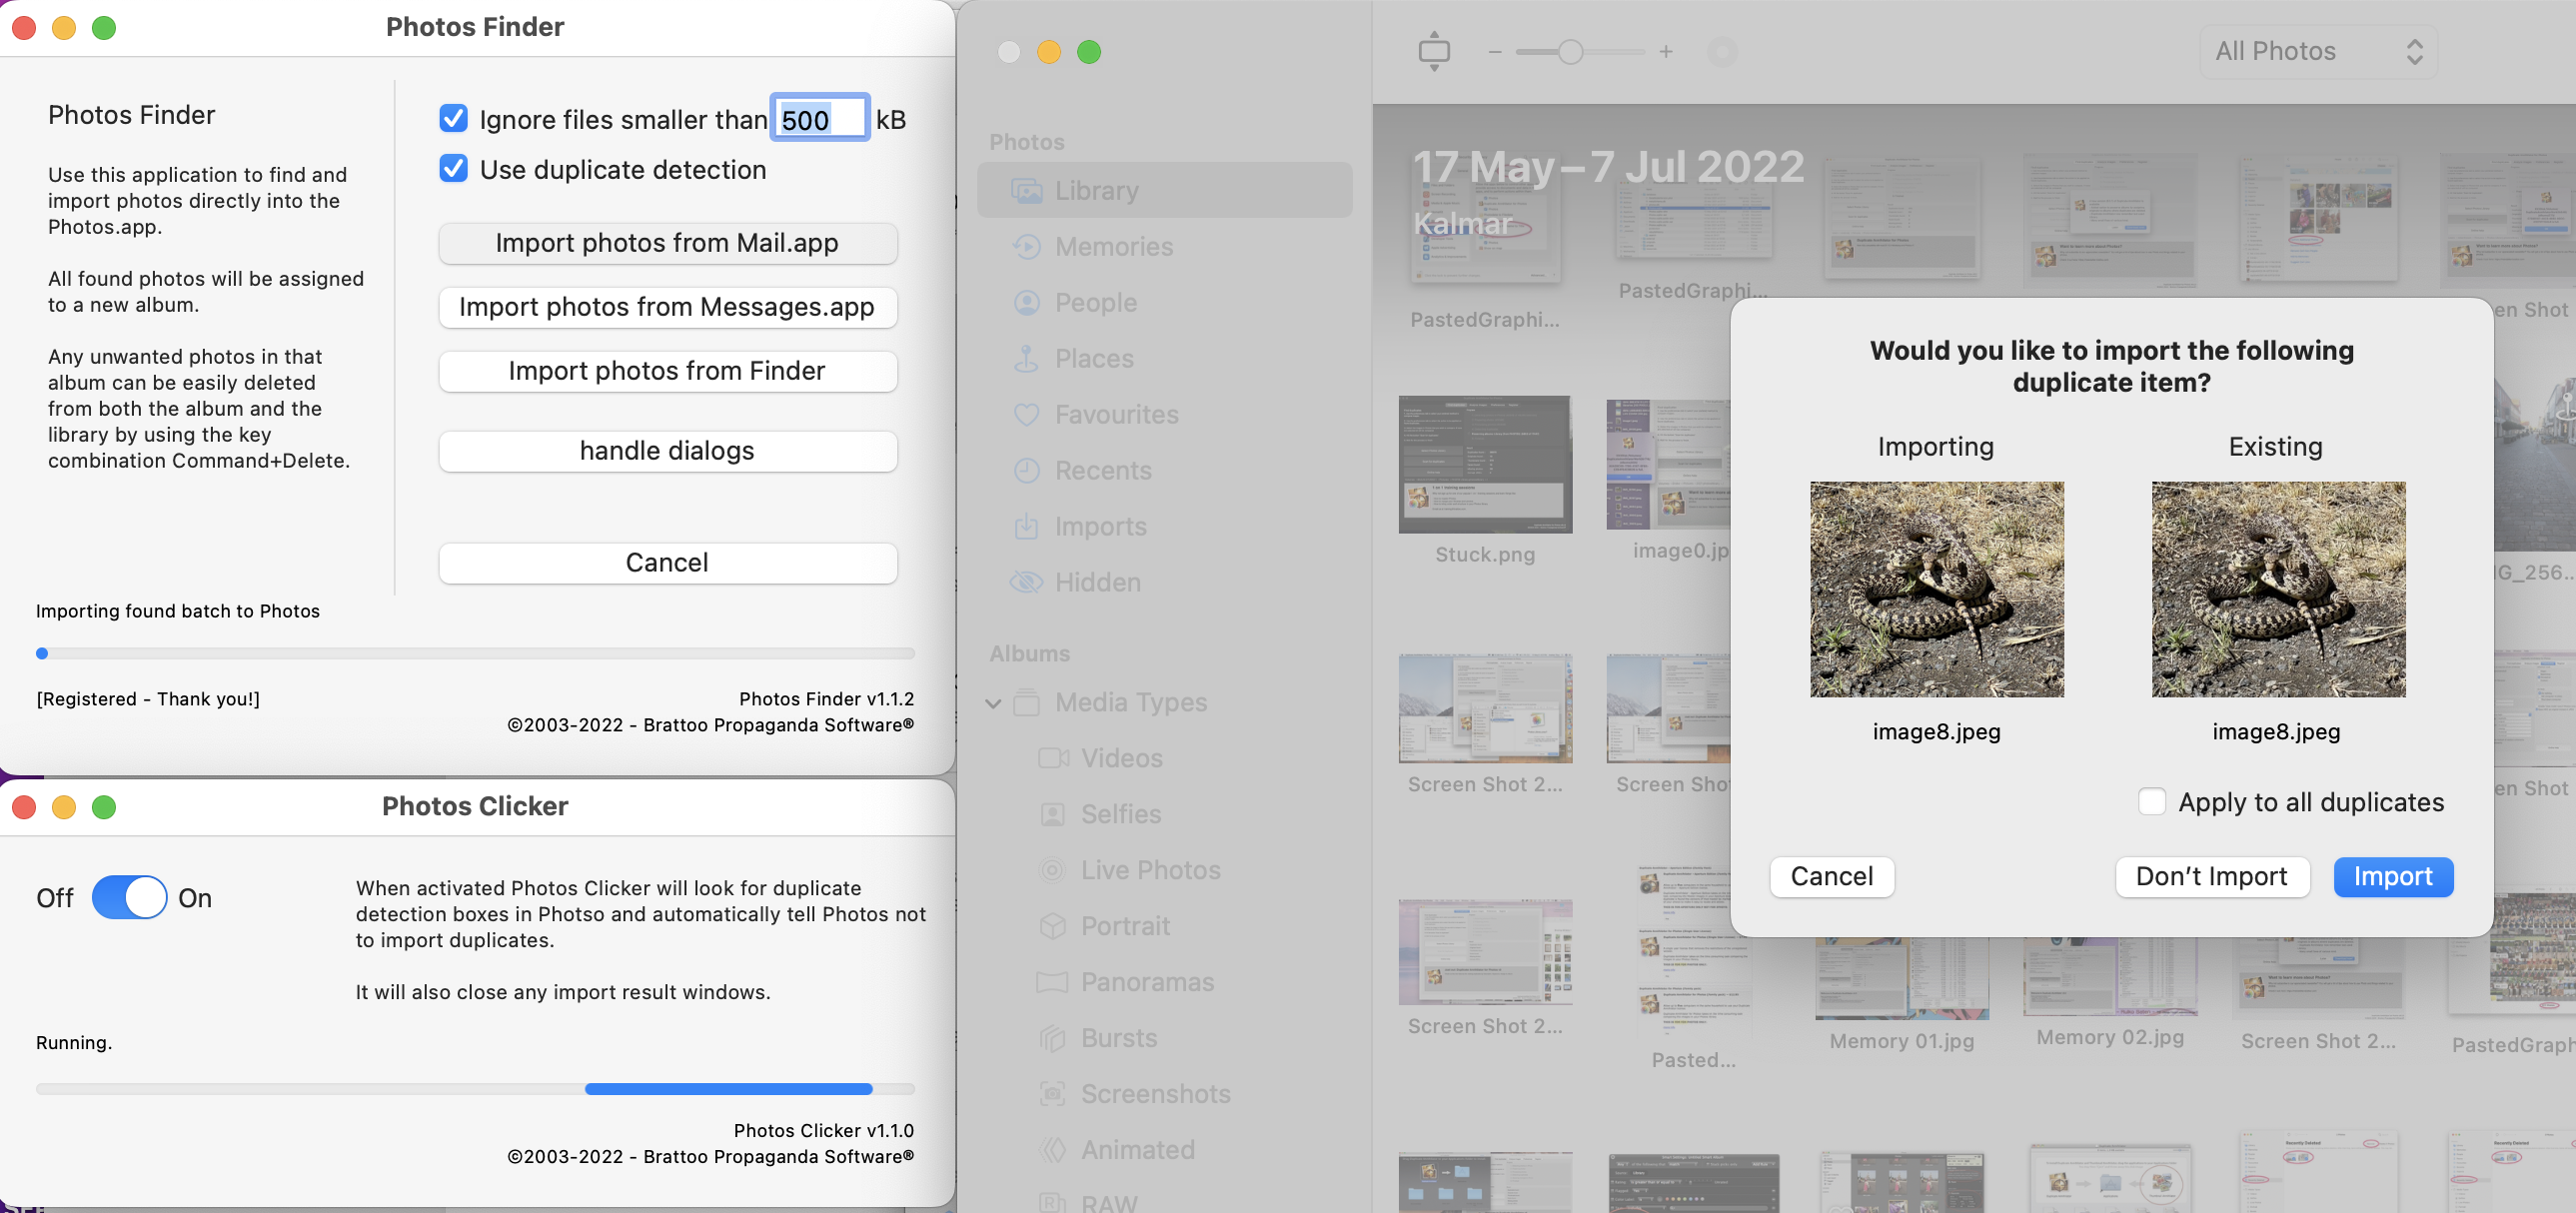The width and height of the screenshot is (2576, 1213).
Task: Click the 500 kB size input field
Action: coord(820,119)
